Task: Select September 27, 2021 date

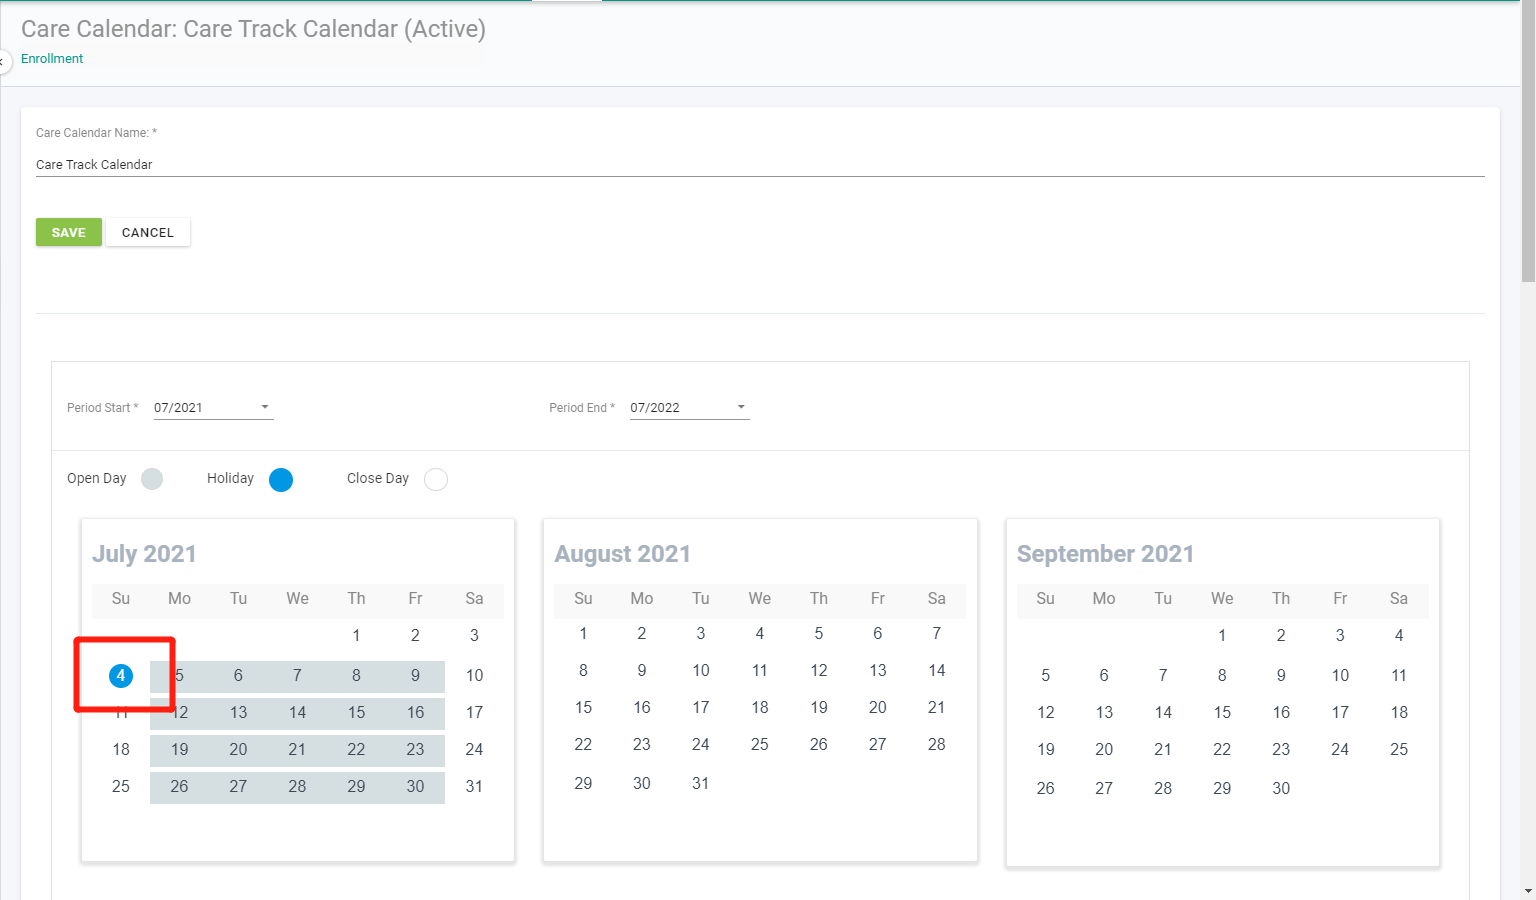Action: tap(1104, 789)
